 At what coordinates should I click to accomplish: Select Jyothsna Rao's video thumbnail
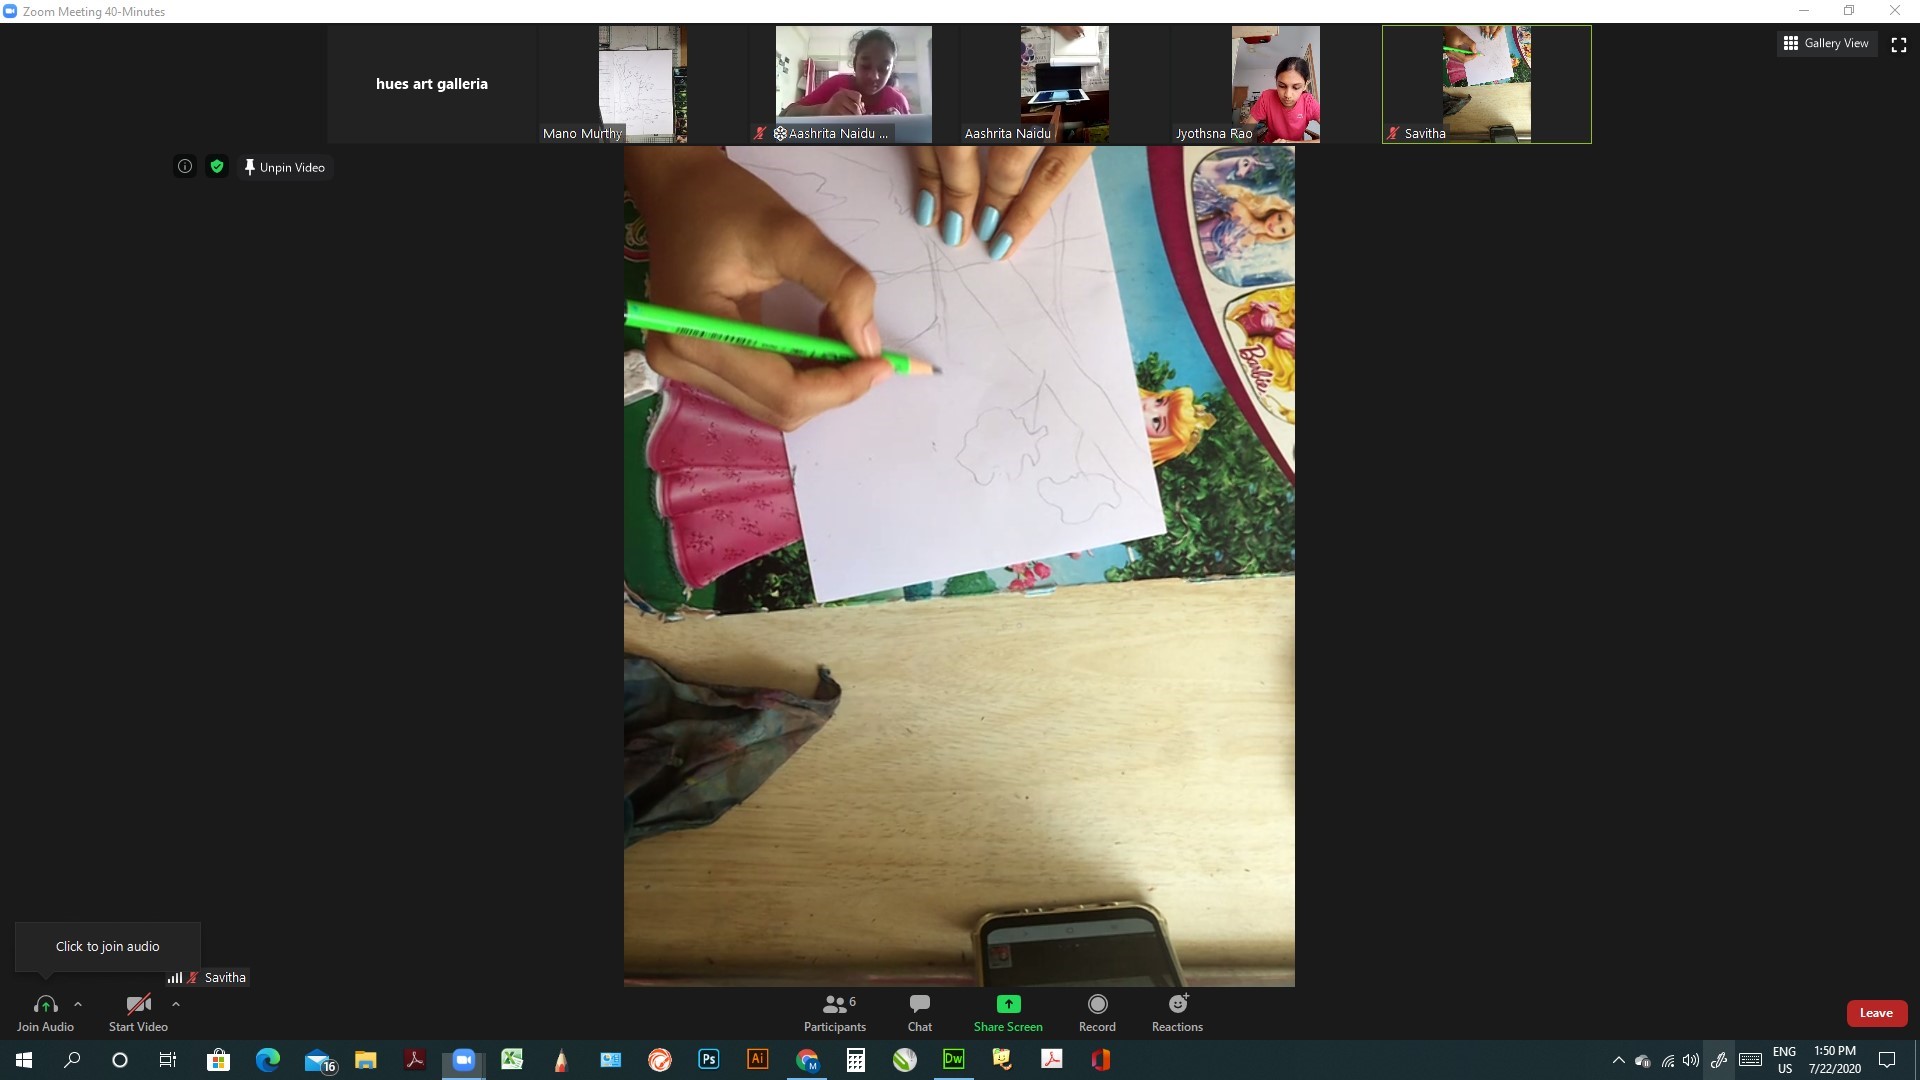coord(1275,84)
